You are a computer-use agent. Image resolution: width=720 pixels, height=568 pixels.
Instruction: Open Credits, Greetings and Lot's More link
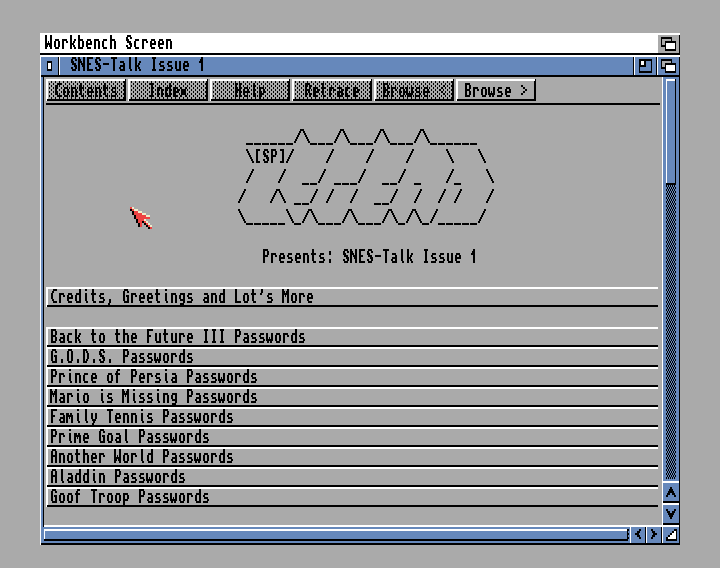point(352,297)
